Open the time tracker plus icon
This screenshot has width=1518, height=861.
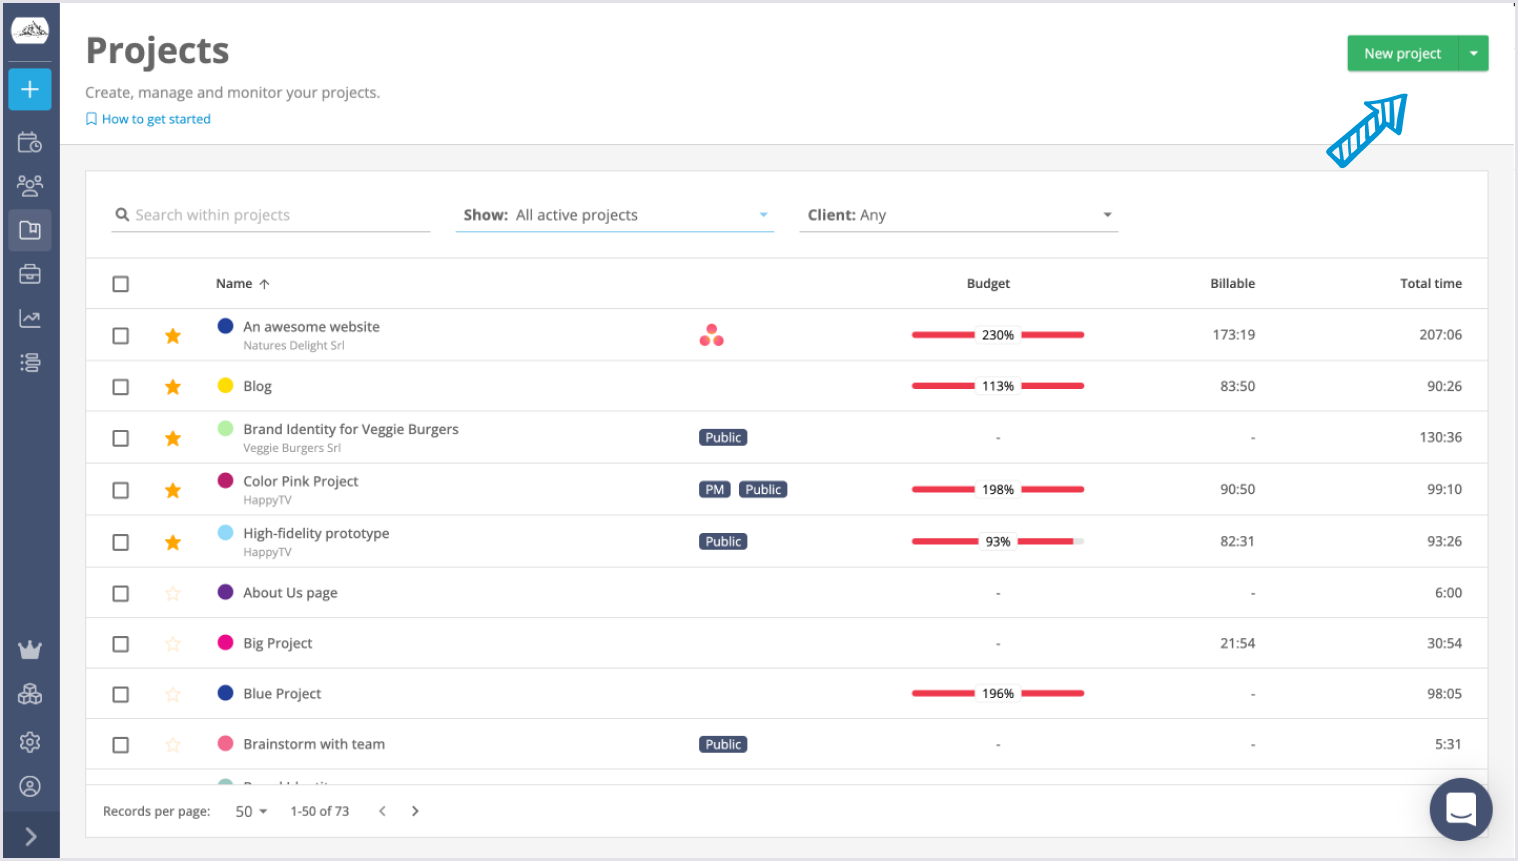[x=30, y=89]
